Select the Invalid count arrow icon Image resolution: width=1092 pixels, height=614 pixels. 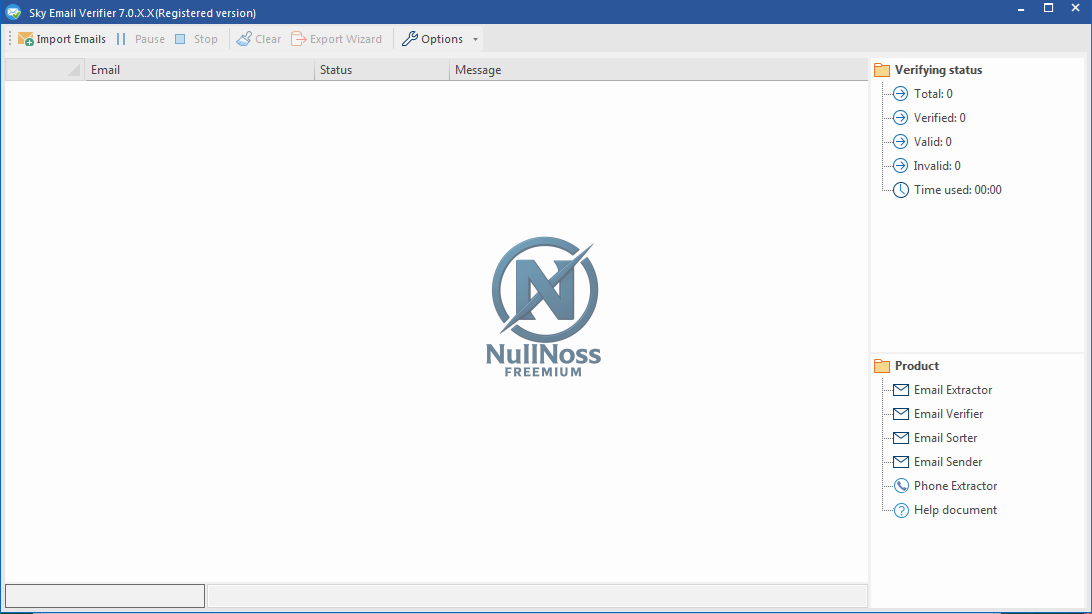pyautogui.click(x=901, y=166)
